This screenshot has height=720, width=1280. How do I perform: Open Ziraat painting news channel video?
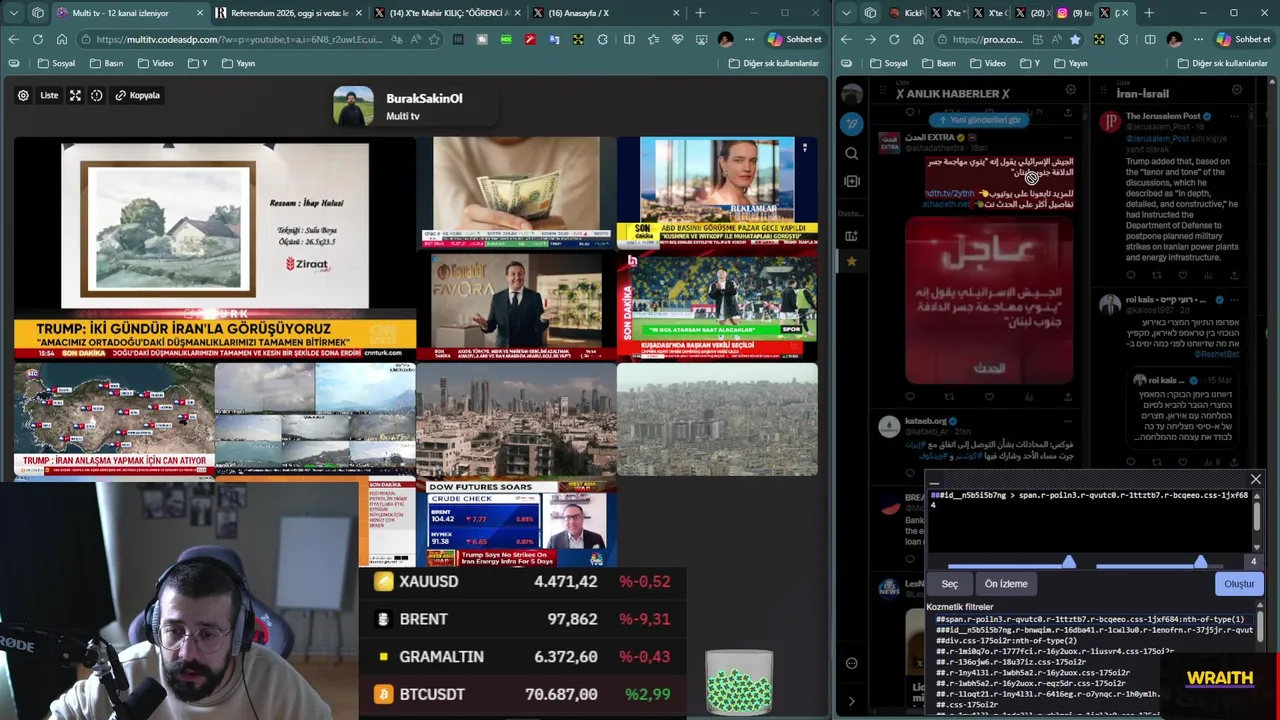[x=215, y=248]
